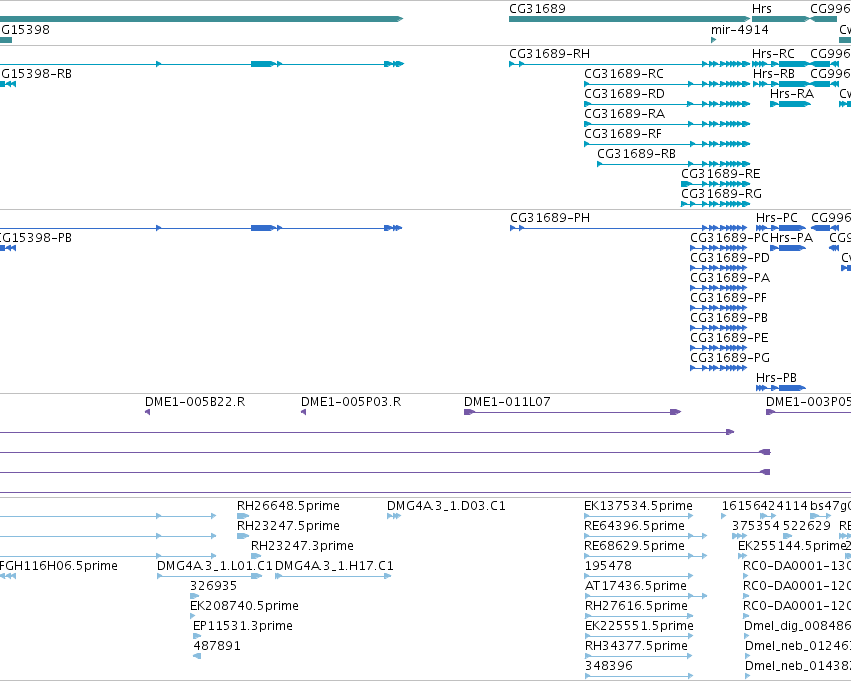Screen dimensions: 851x681
Task: Select the 375354 feature label
Action: (755, 526)
